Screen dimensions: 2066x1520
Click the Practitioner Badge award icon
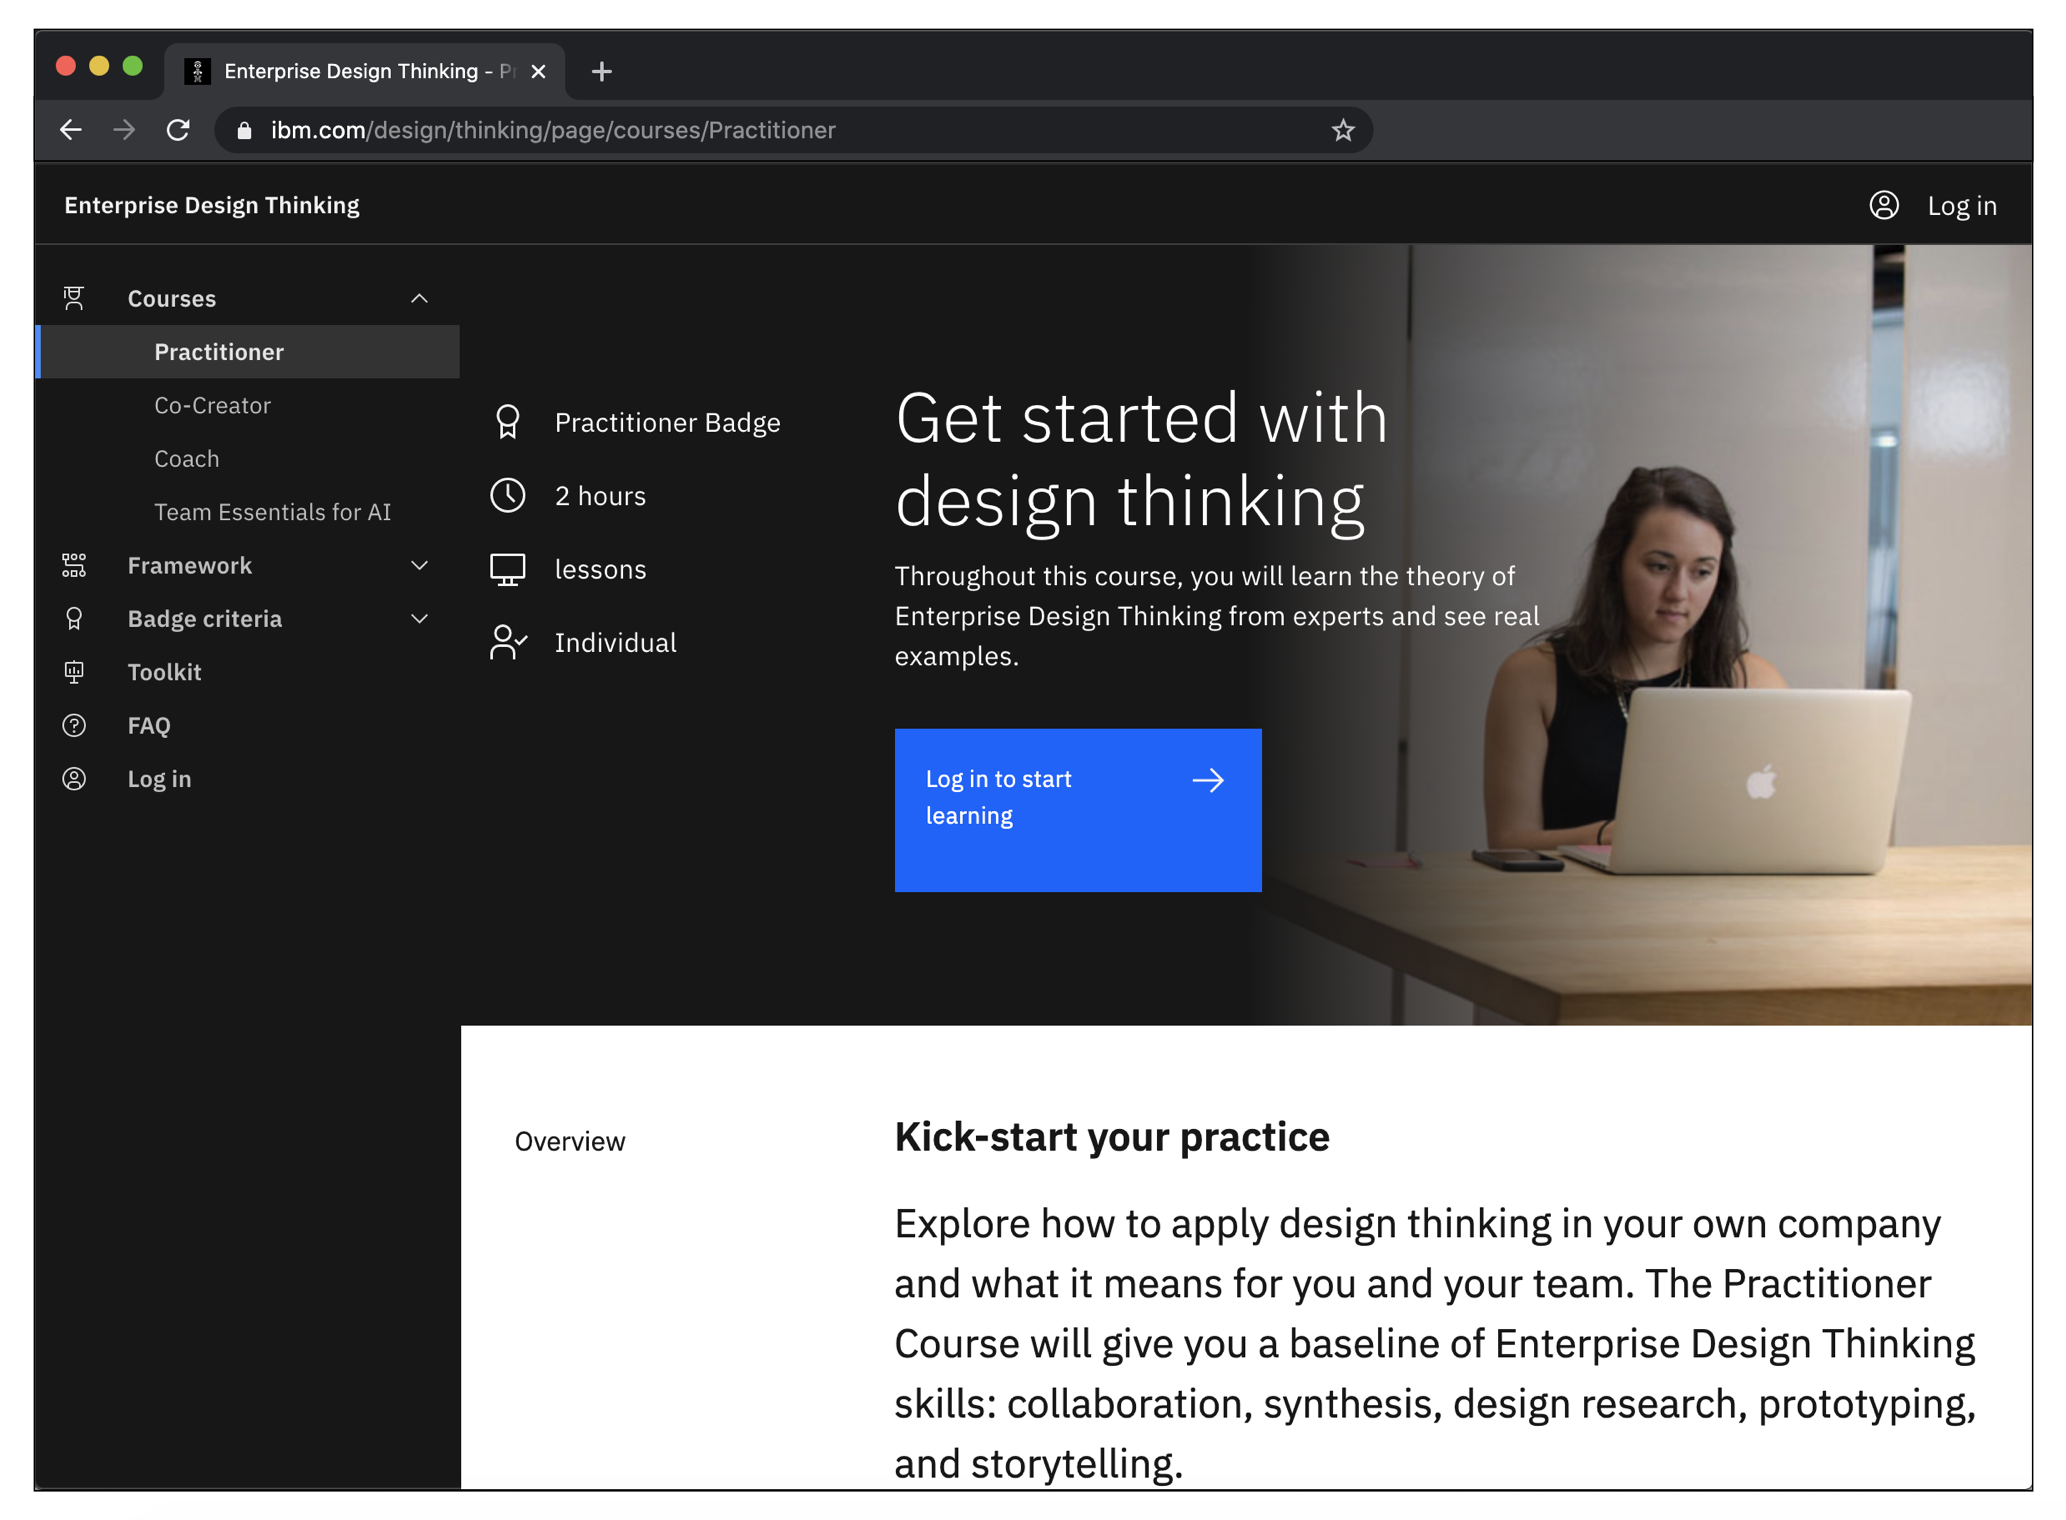508,422
